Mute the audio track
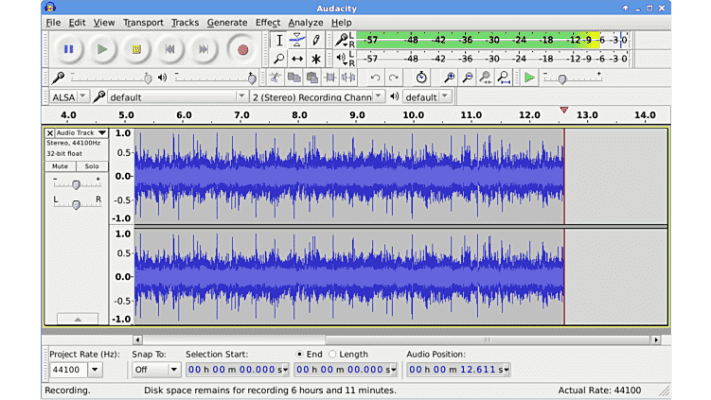 coord(60,166)
